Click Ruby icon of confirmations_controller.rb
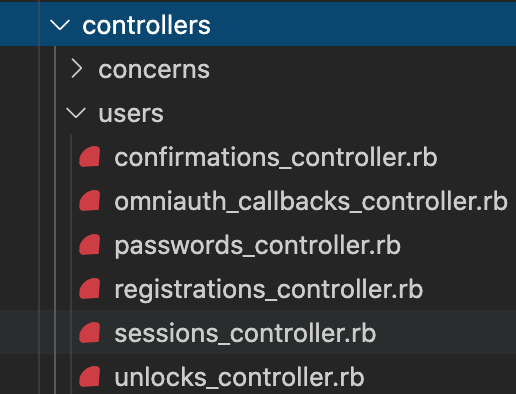Screen dimensions: 516x394 pos(90,157)
